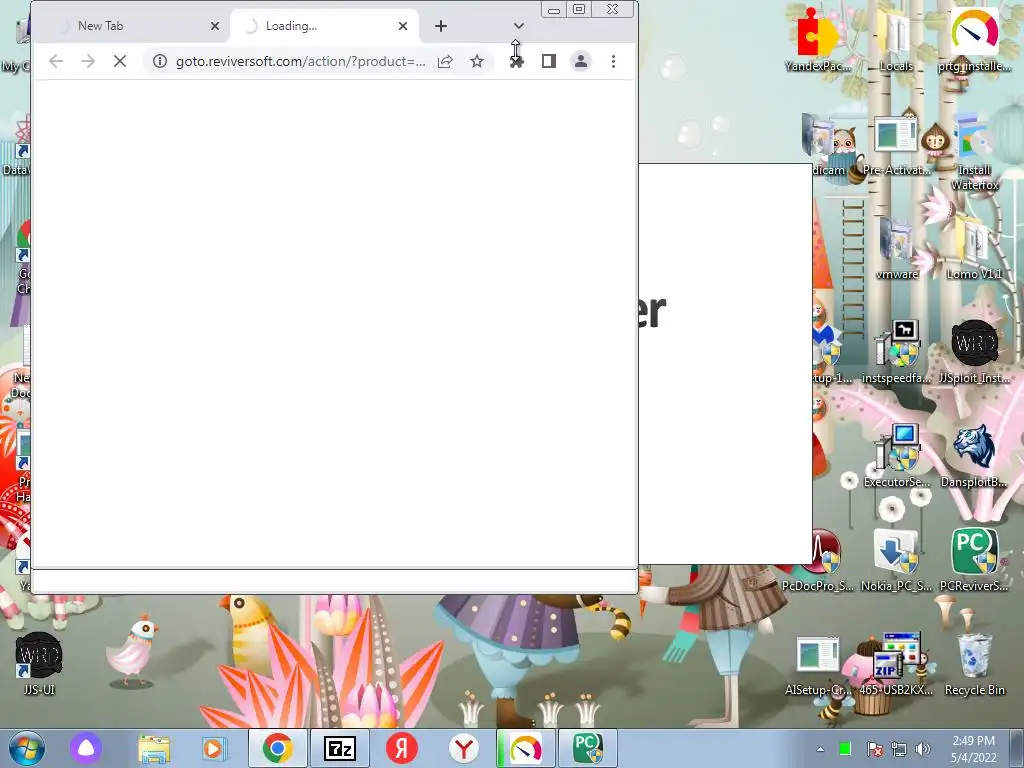Click the green square tray icon
This screenshot has width=1024, height=768.
[x=845, y=748]
